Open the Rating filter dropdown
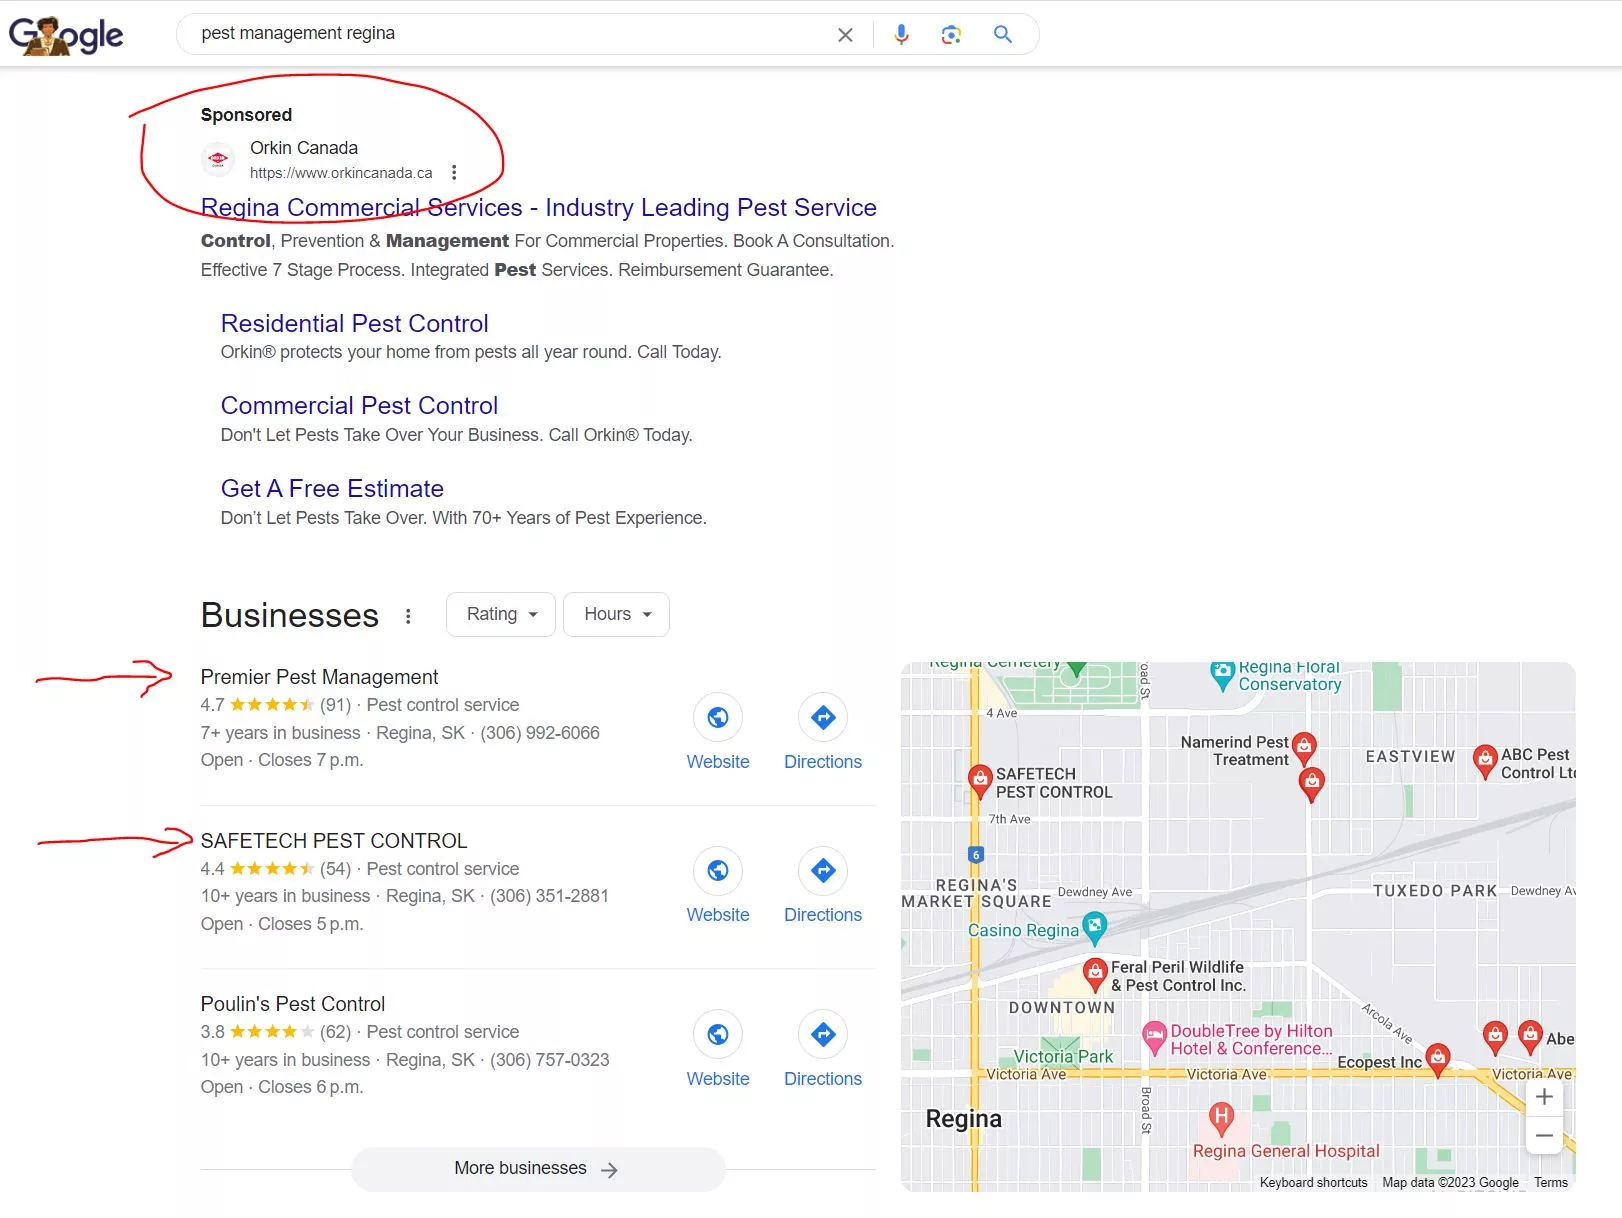Viewport: 1622px width, 1218px height. click(501, 614)
